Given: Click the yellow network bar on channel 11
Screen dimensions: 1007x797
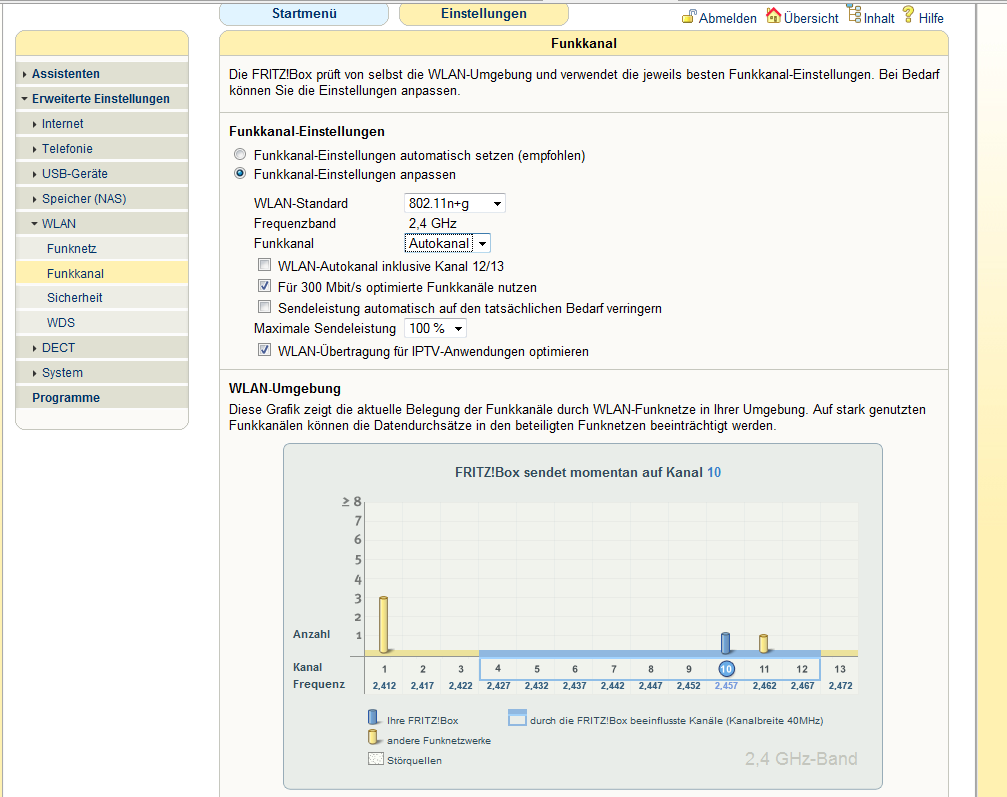Looking at the screenshot, I should click(764, 644).
